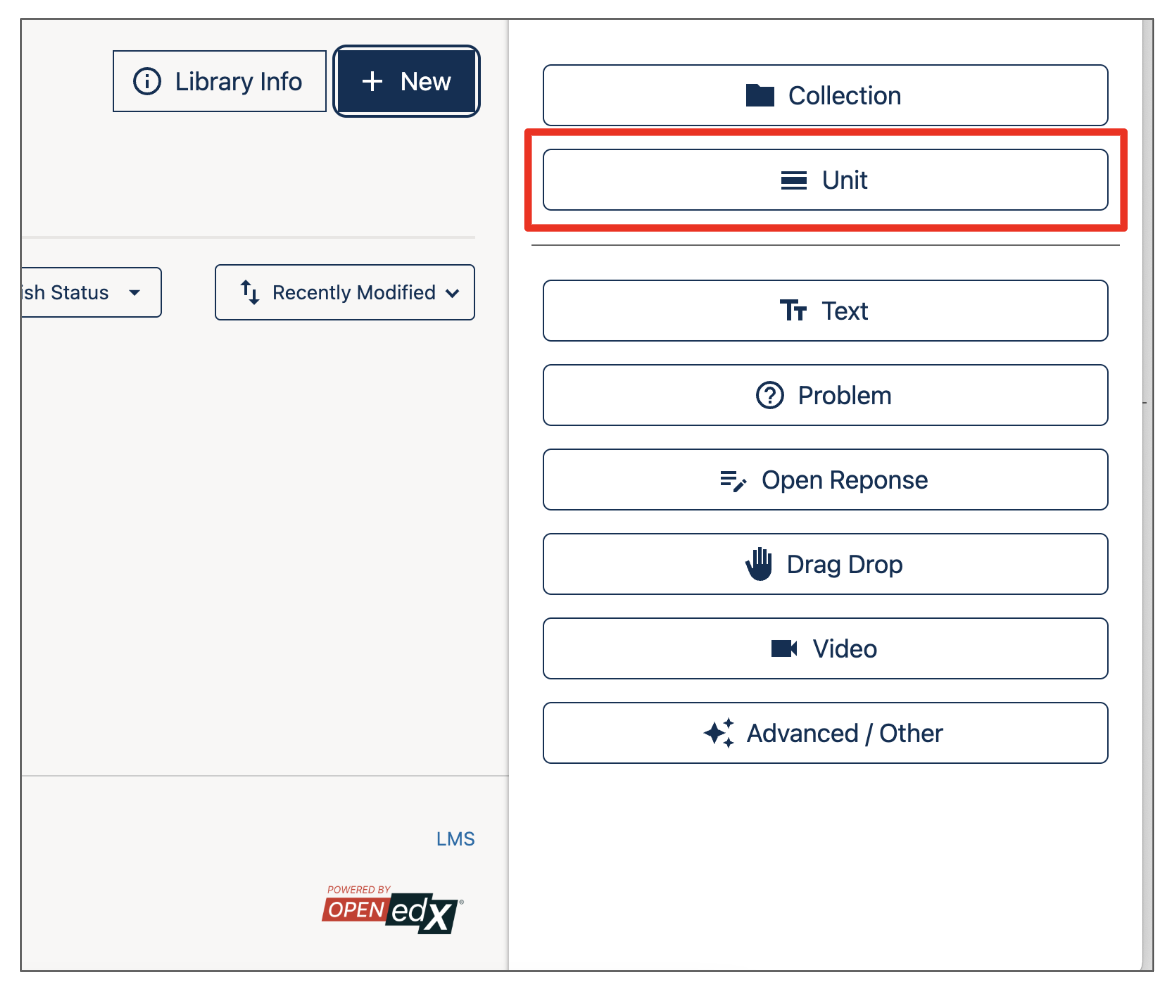Click the video camera icon on Video

782,648
